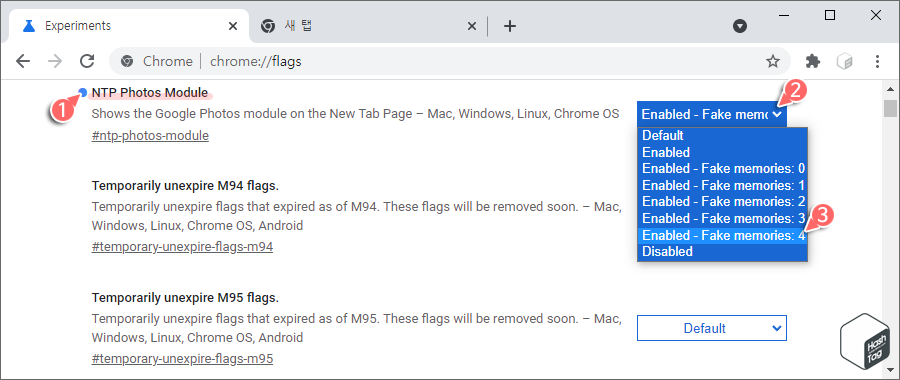The height and width of the screenshot is (380, 900).
Task: Reload the chrome://flags page
Action: pos(87,61)
